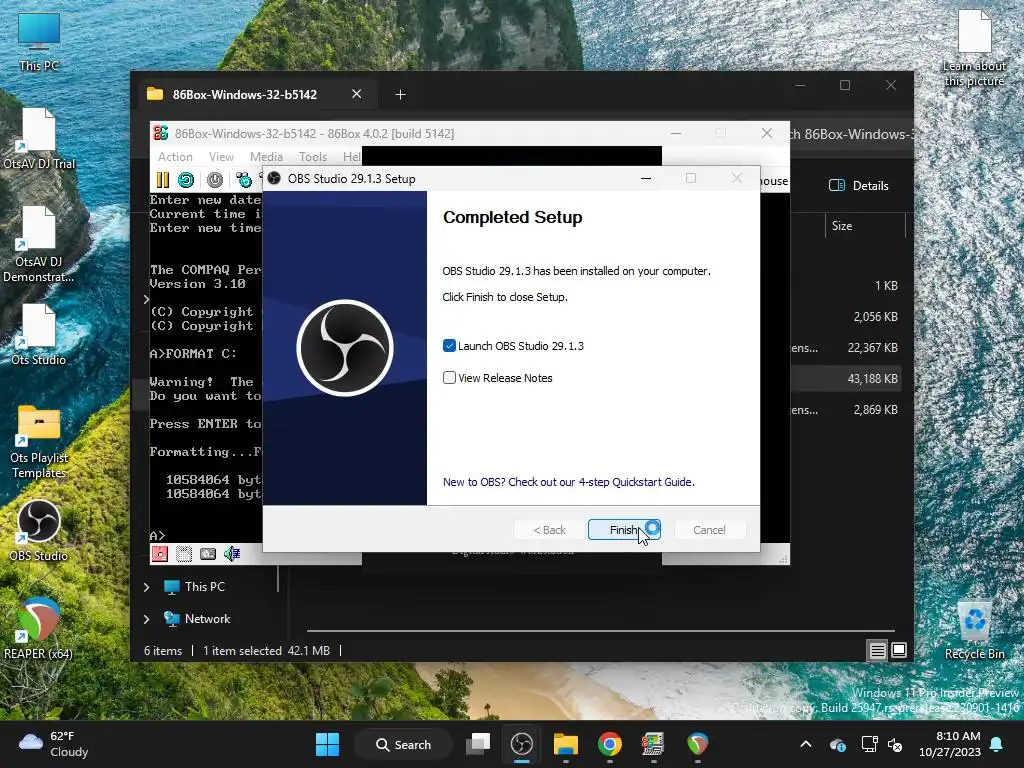Open File Explorer from the taskbar
The width and height of the screenshot is (1024, 768).
click(566, 744)
